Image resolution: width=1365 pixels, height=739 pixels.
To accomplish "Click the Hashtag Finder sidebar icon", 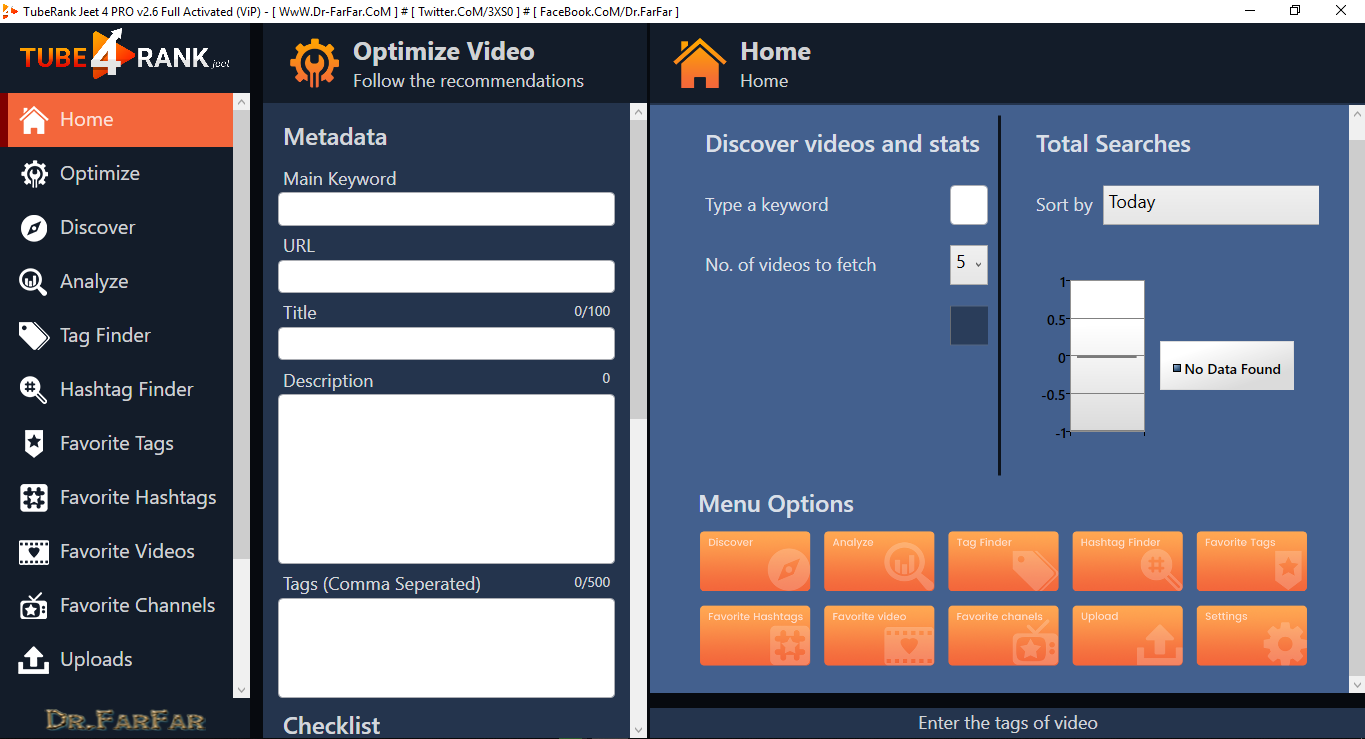I will [x=34, y=390].
